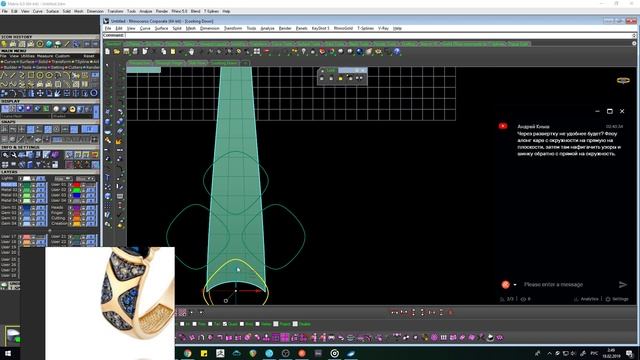This screenshot has width=640, height=360.
Task: Uncheck the Quad osnap checkbox
Action: (224, 324)
